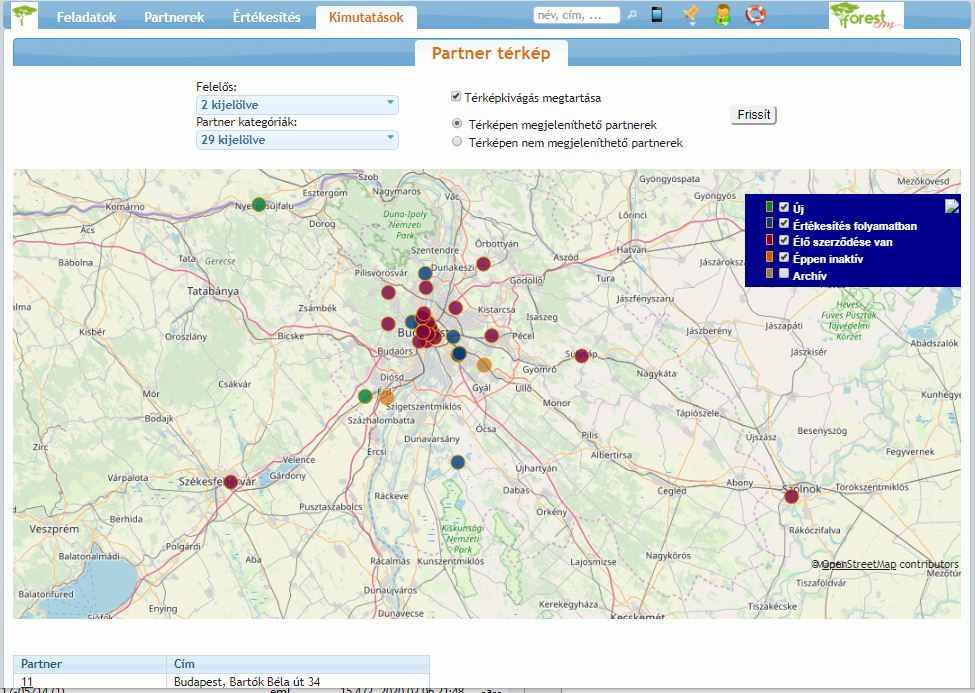Open the mobile phone icon

click(x=657, y=15)
